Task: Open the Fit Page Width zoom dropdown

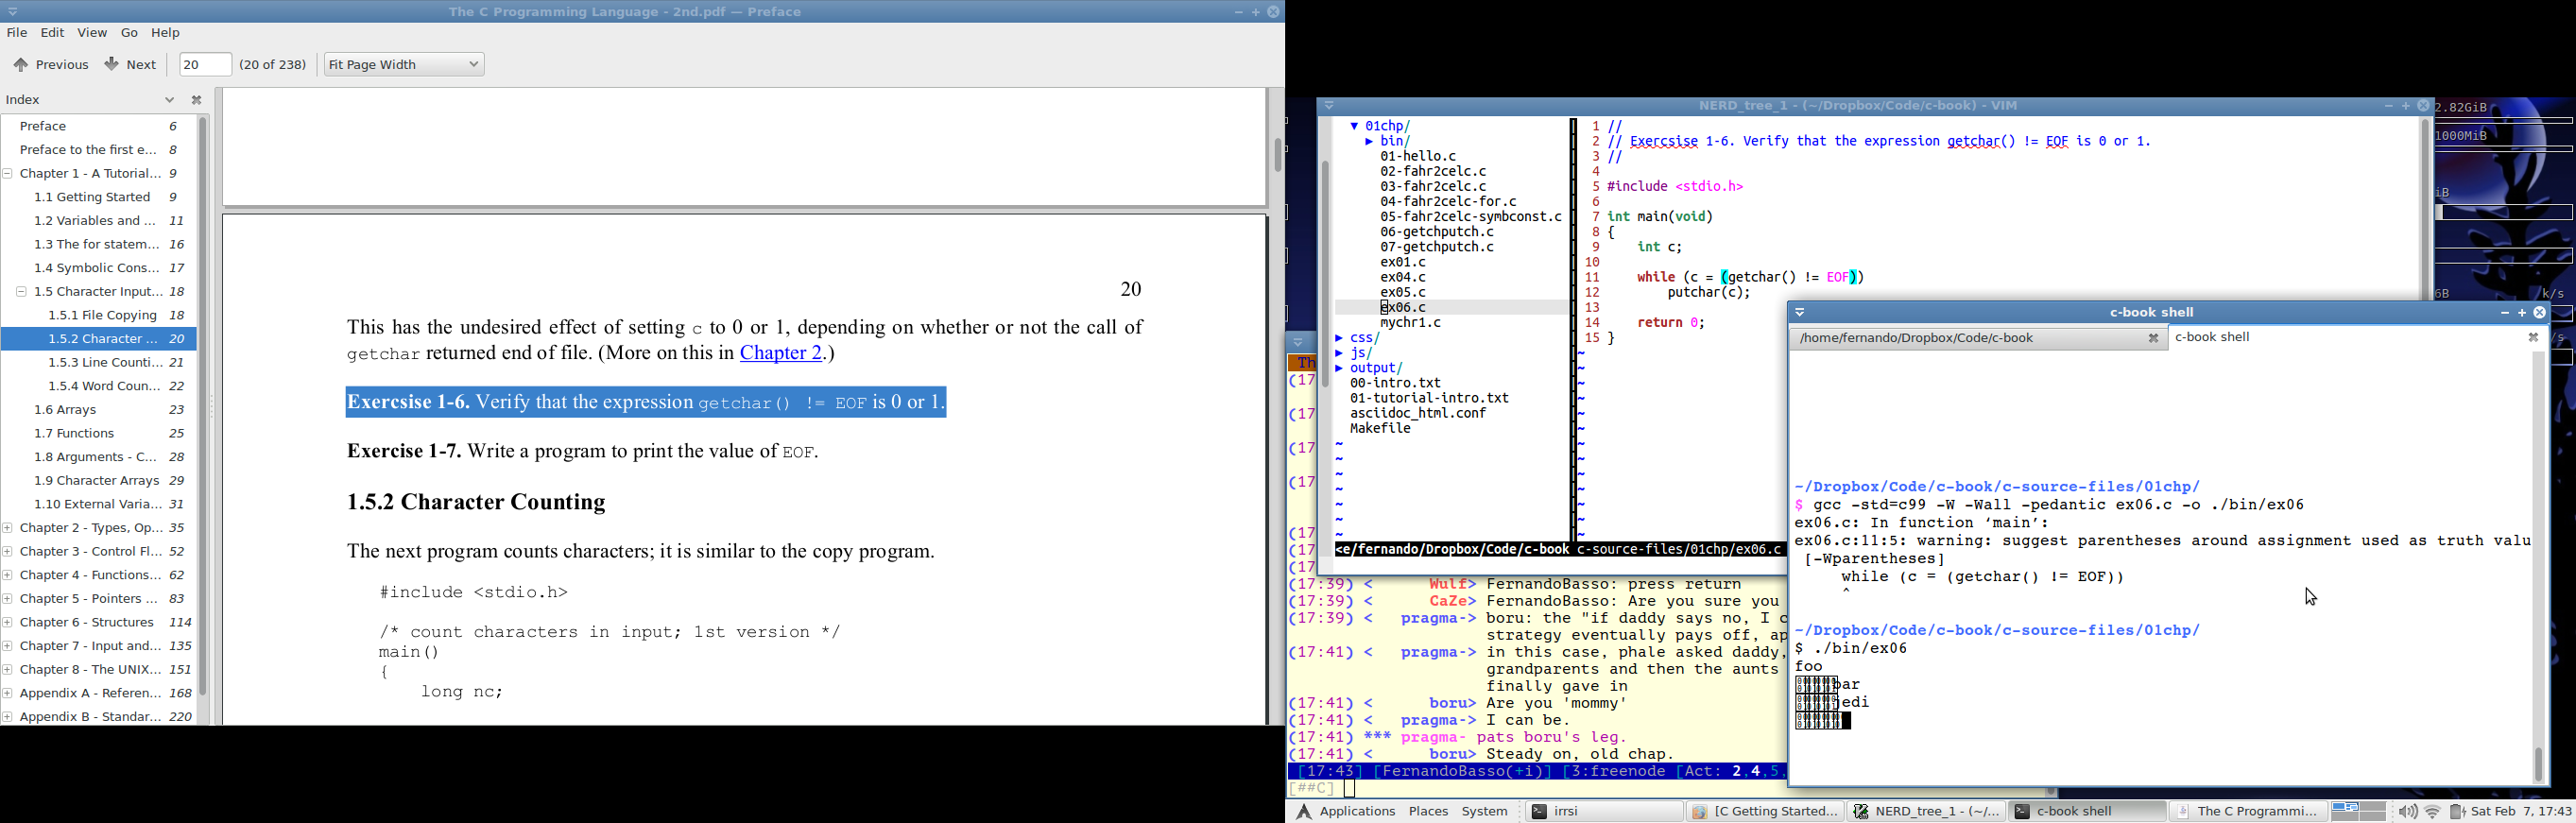Action: click(404, 65)
